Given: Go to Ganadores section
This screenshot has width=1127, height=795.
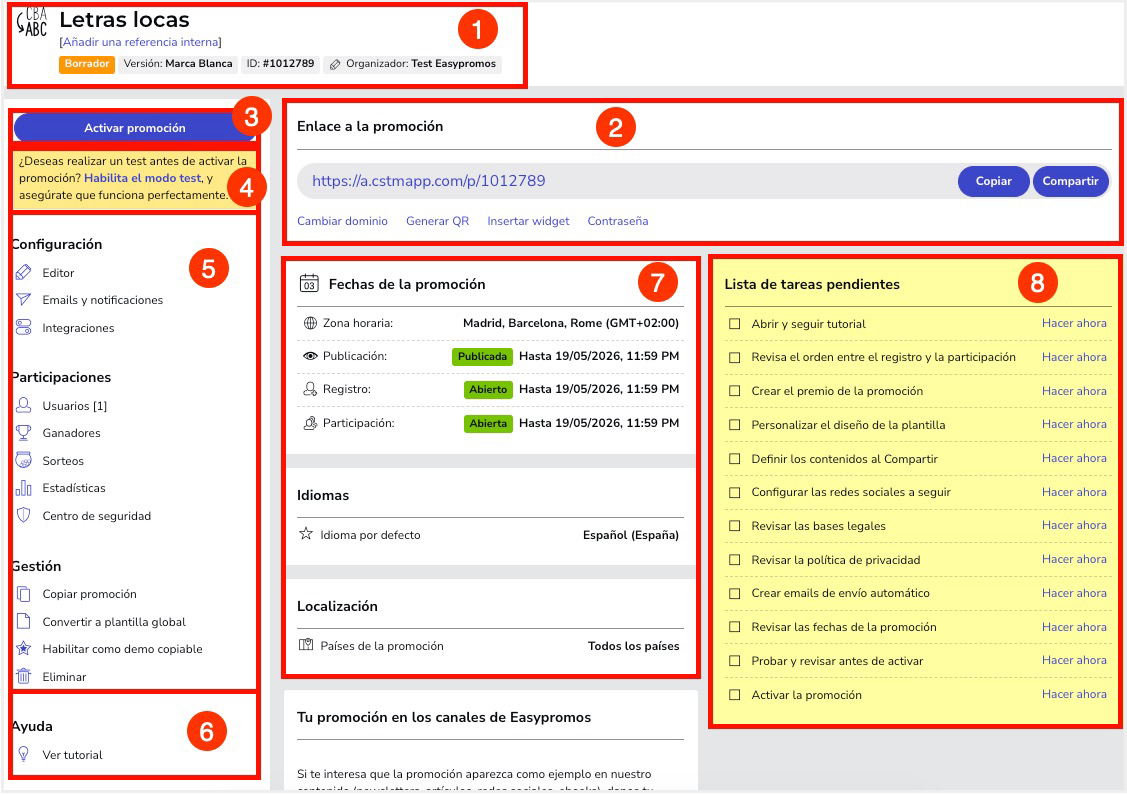Looking at the screenshot, I should (x=71, y=433).
